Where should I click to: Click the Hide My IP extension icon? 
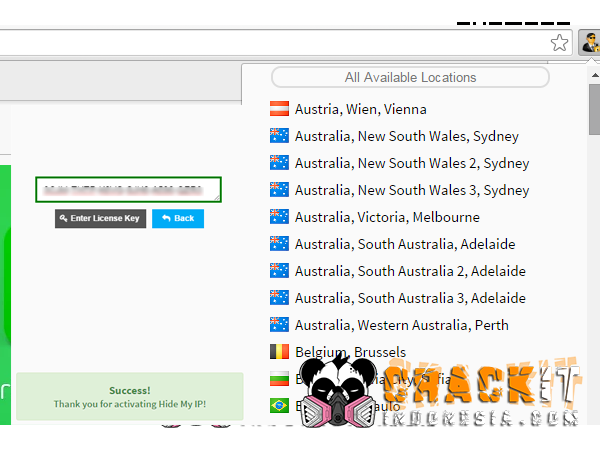coord(589,42)
